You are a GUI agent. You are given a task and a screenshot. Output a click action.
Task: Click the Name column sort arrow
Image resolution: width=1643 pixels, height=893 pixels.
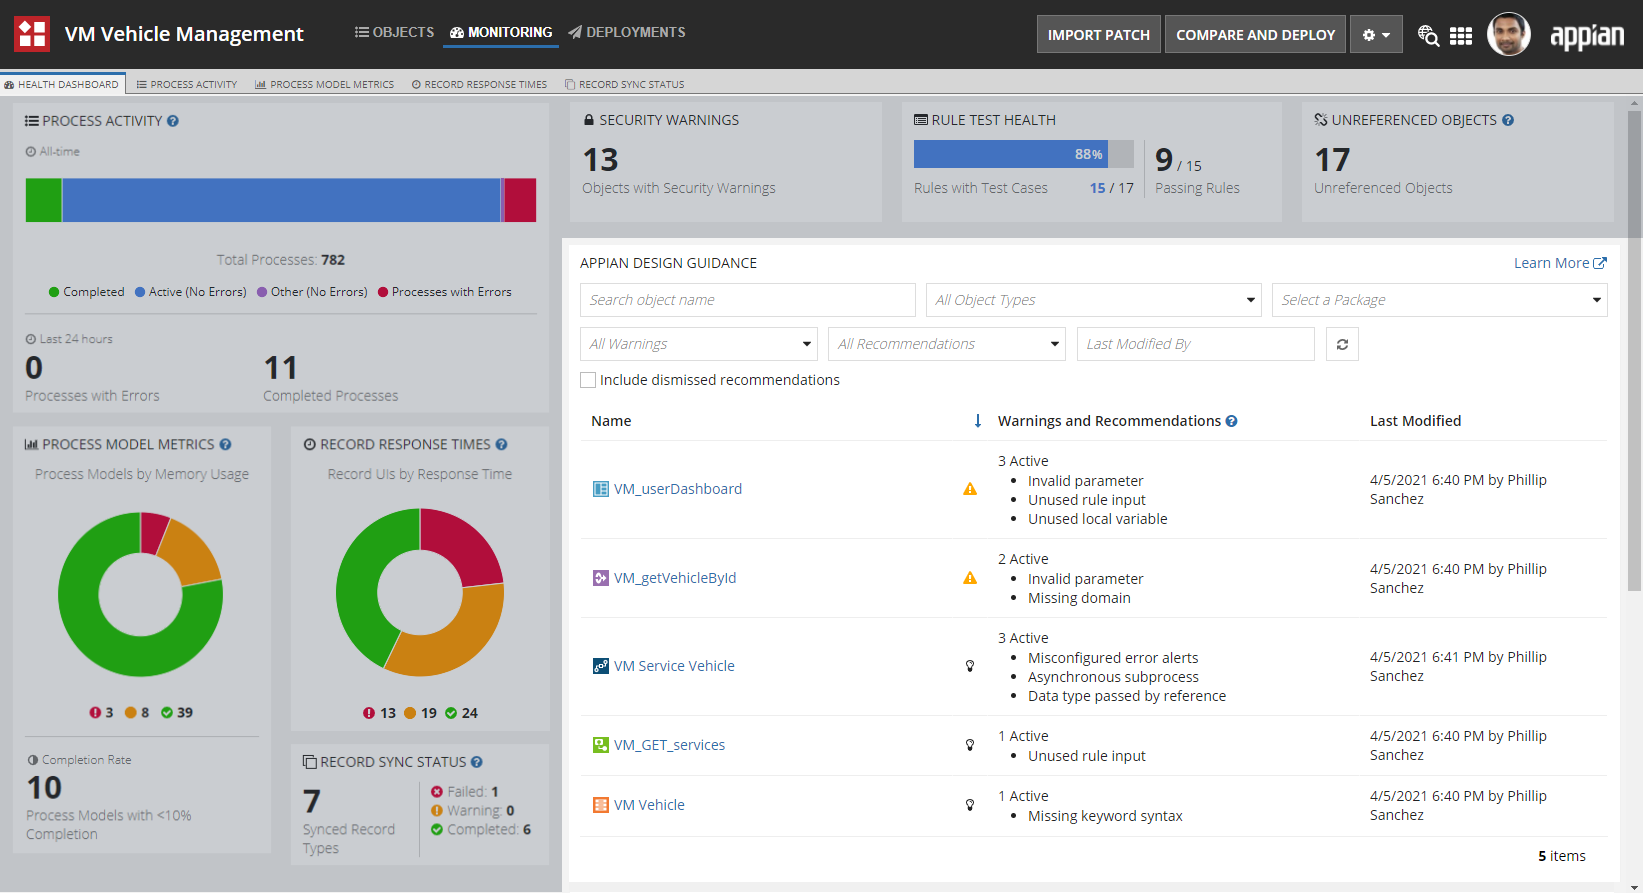pyautogui.click(x=978, y=421)
